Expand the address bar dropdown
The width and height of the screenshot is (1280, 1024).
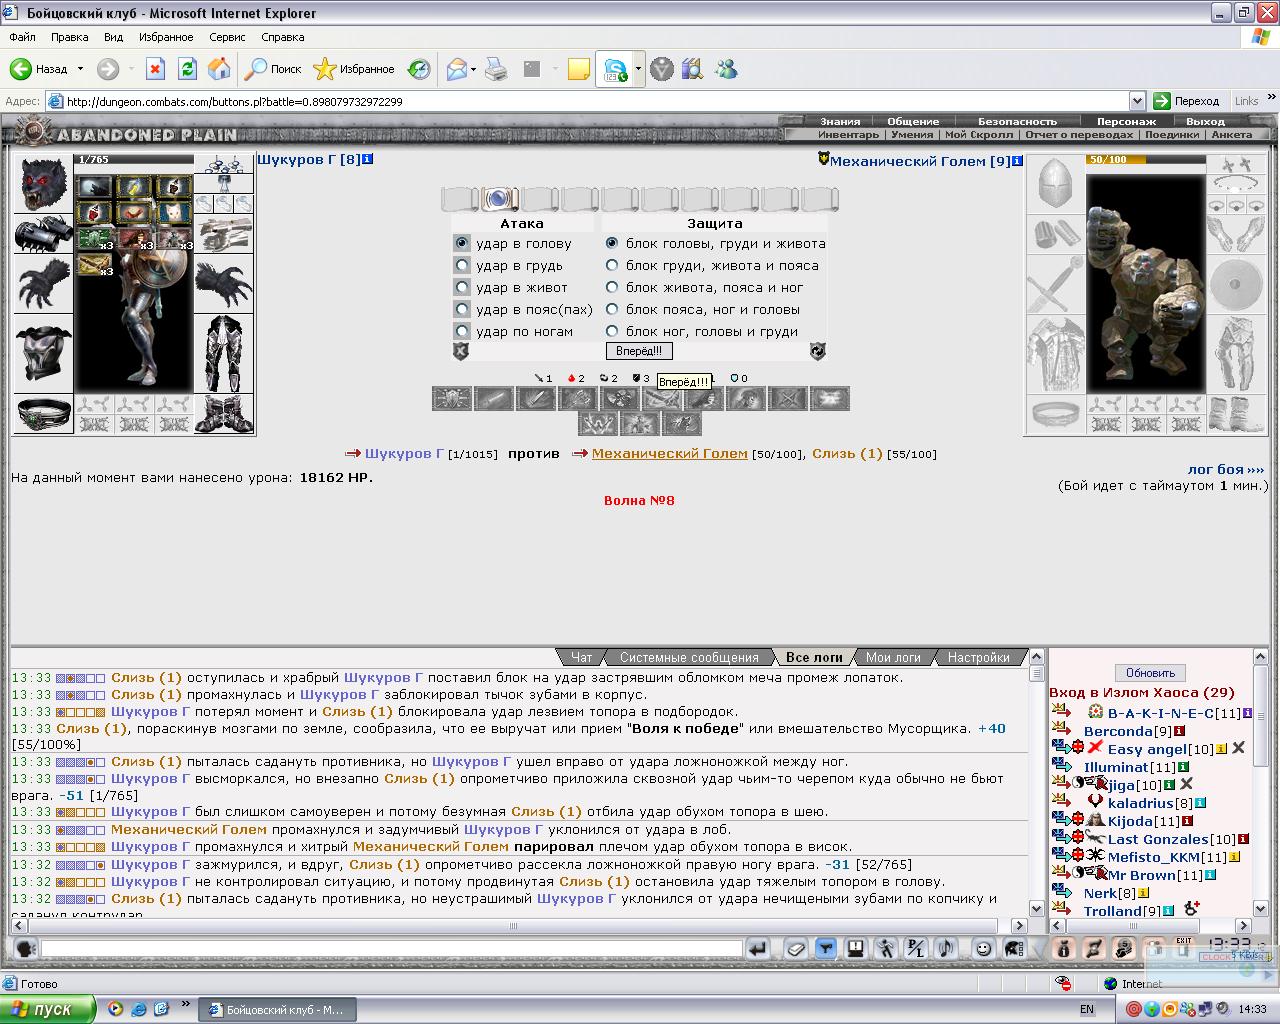tap(1137, 101)
